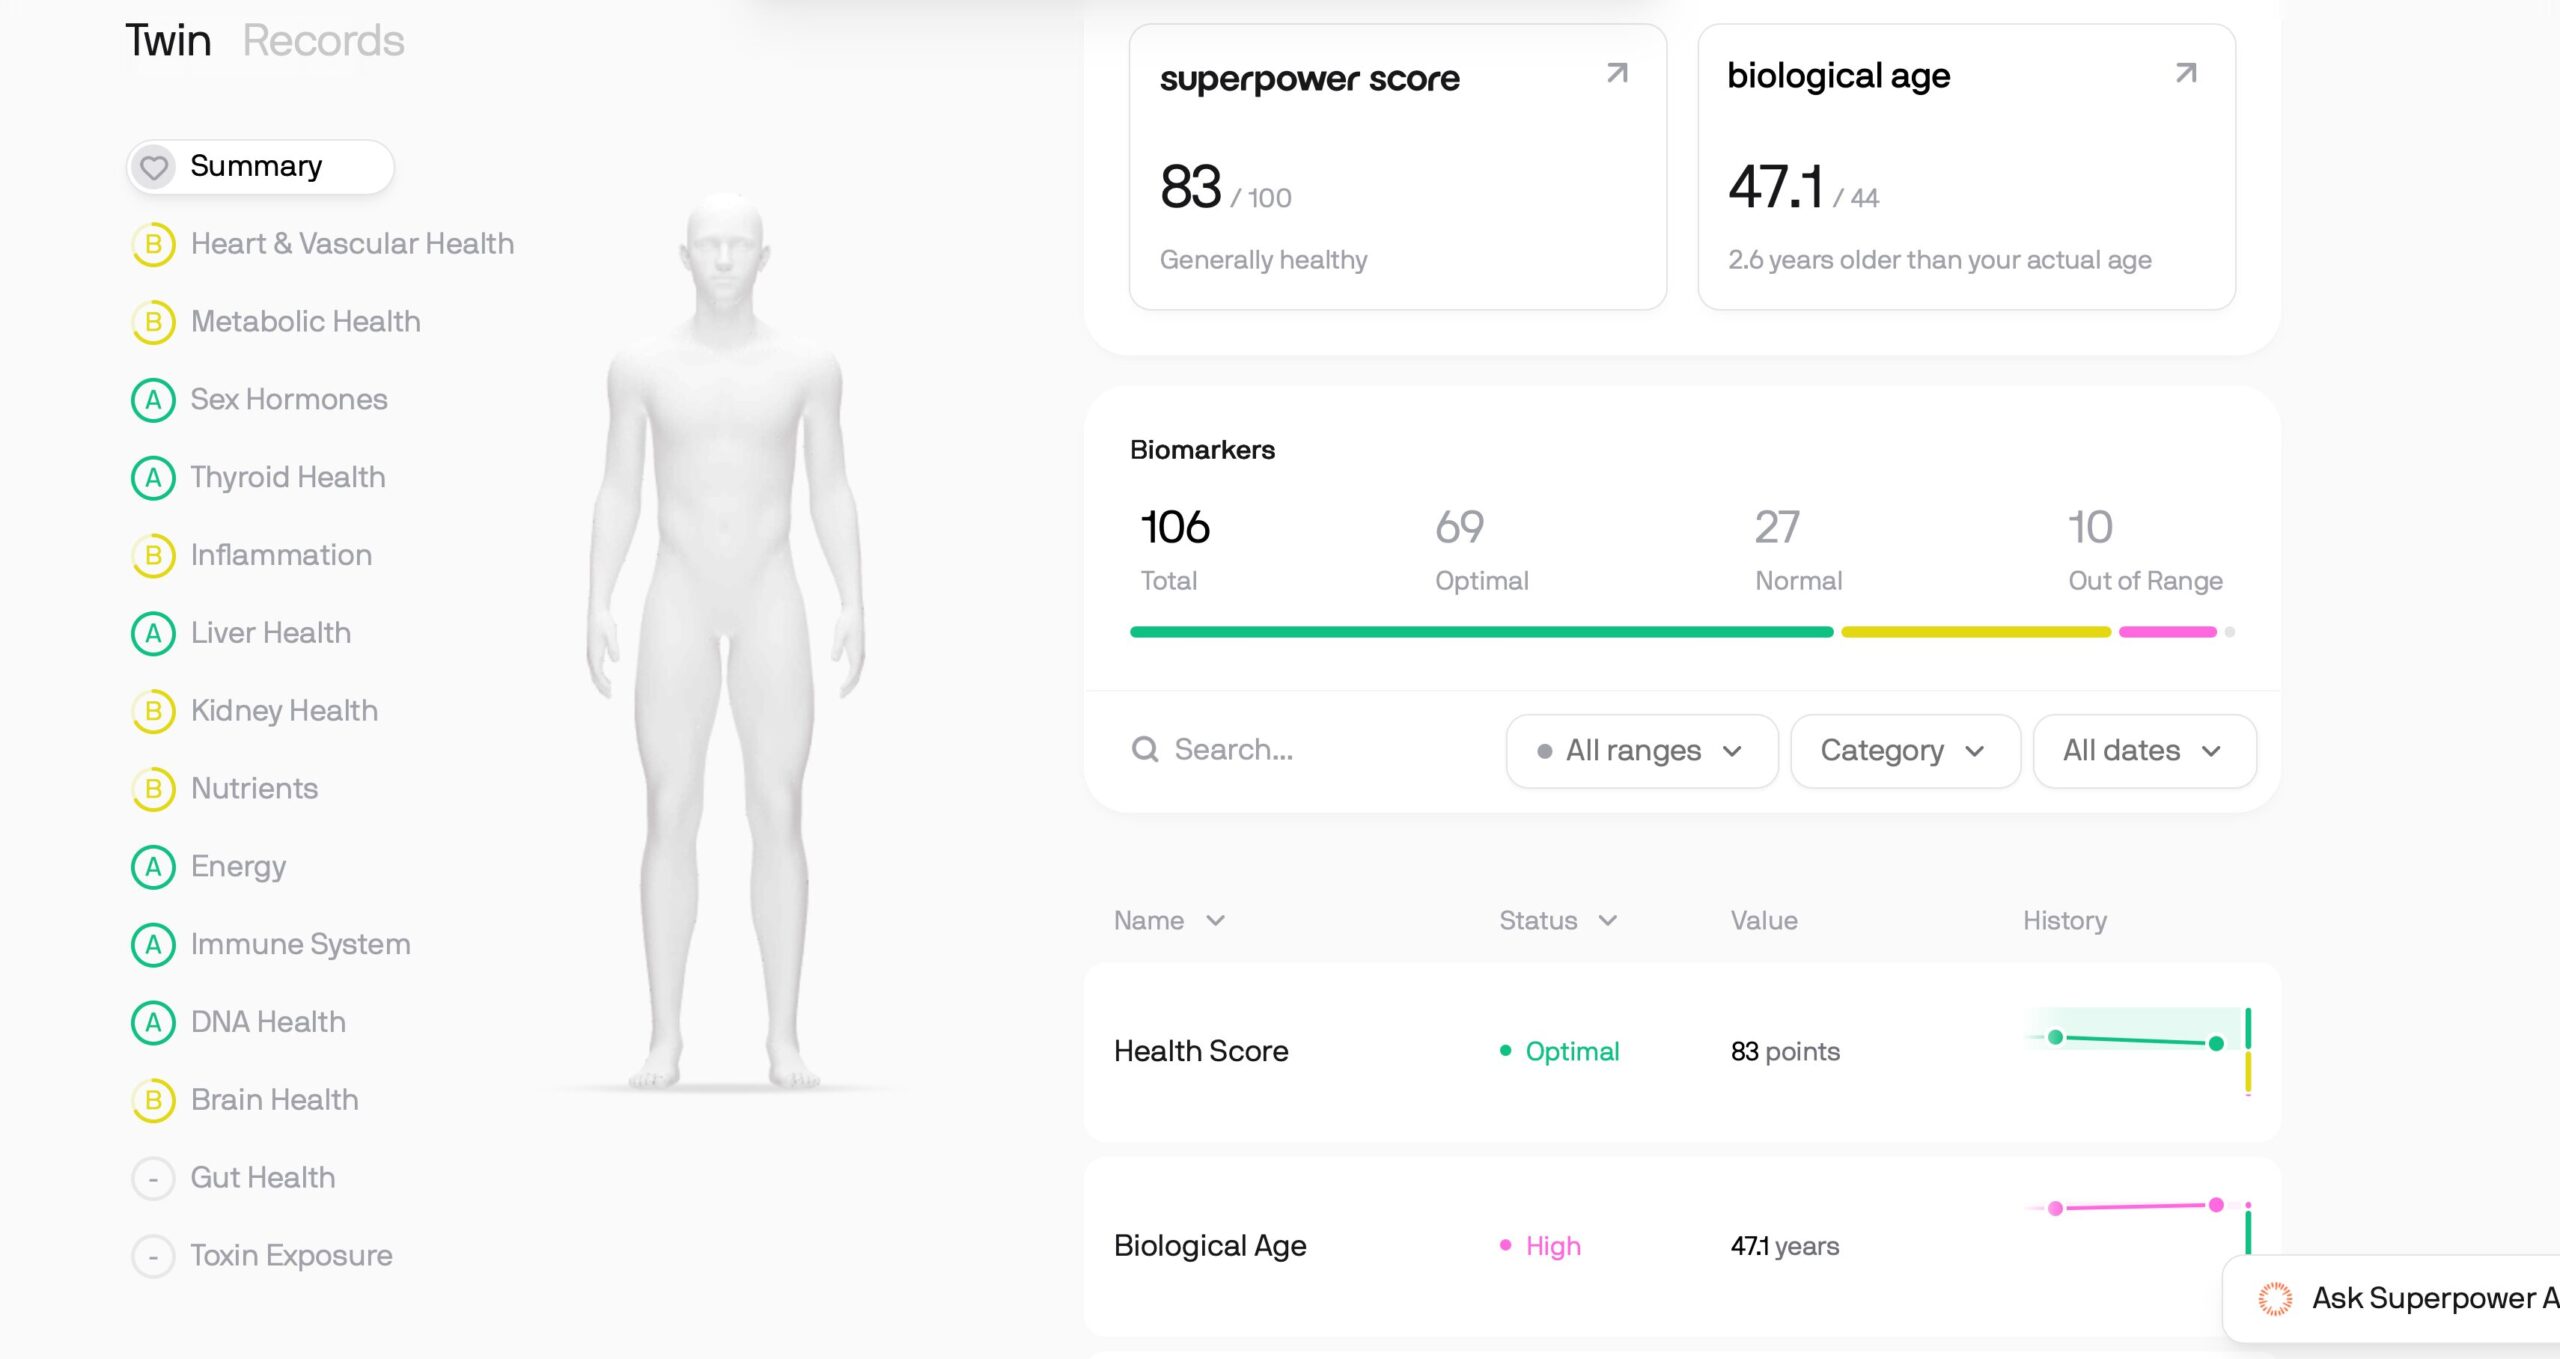Open the Category dropdown
Image resolution: width=2560 pixels, height=1359 pixels.
tap(1904, 751)
